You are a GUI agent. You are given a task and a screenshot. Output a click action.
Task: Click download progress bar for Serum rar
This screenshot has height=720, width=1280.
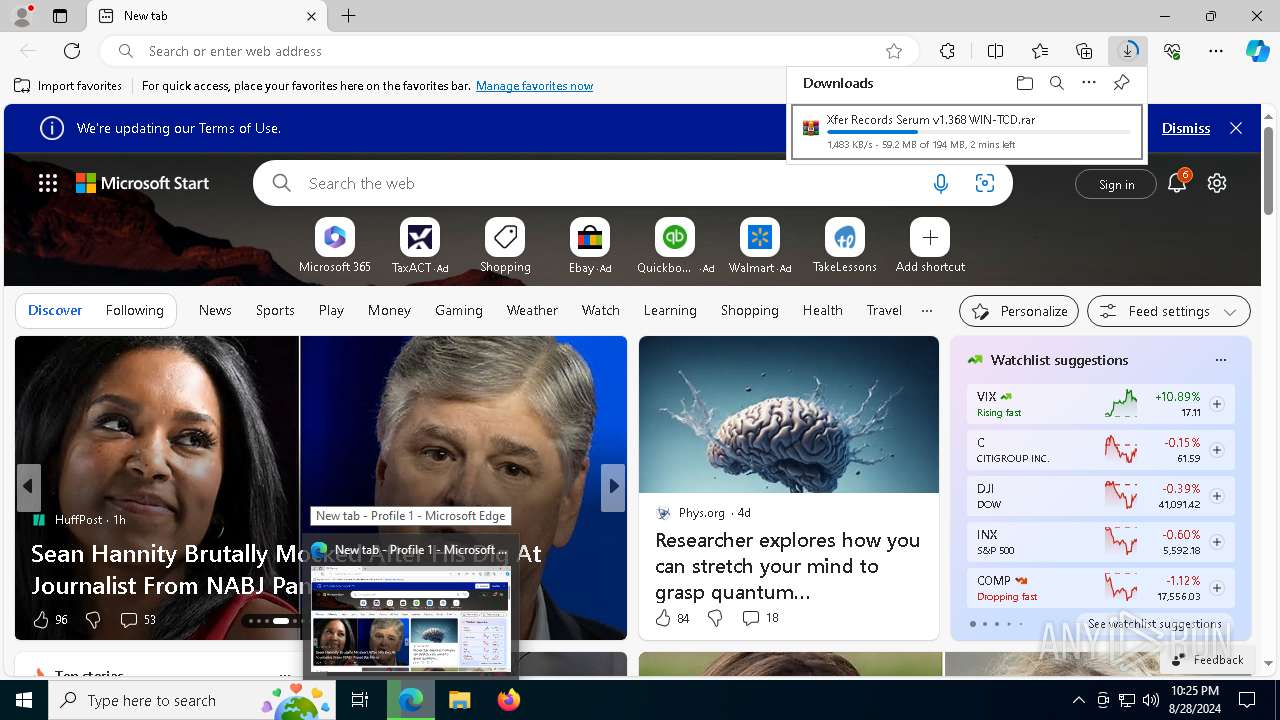click(x=979, y=132)
